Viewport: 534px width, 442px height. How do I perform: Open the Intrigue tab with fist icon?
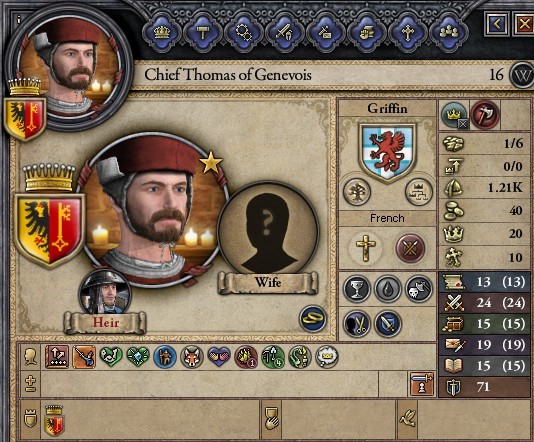(367, 33)
